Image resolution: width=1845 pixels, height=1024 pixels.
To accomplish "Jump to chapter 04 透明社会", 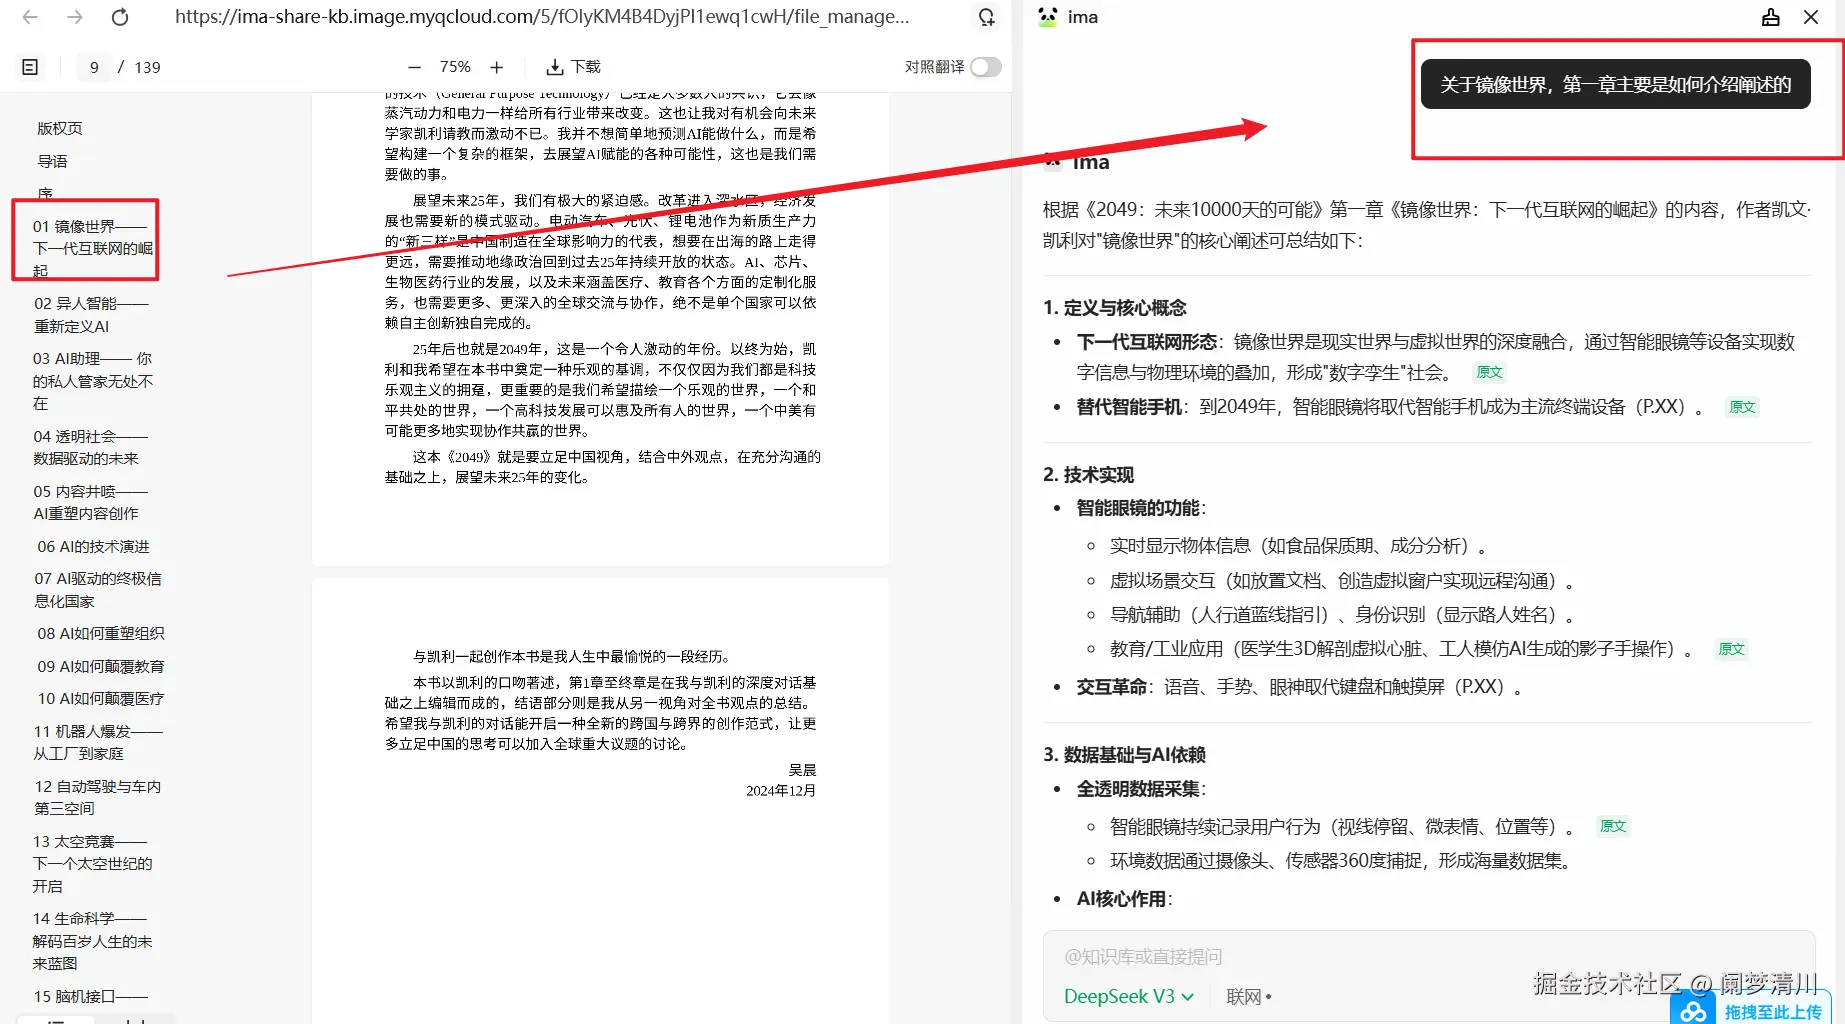I will tap(90, 447).
